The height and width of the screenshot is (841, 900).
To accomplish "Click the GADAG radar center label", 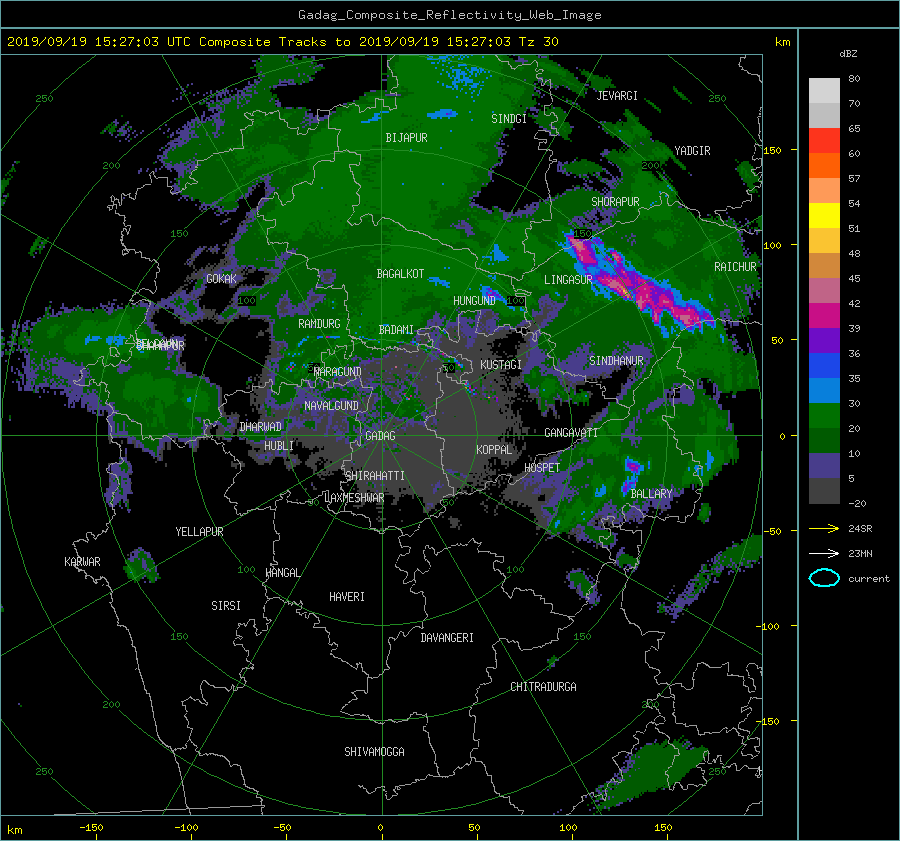I will (380, 436).
